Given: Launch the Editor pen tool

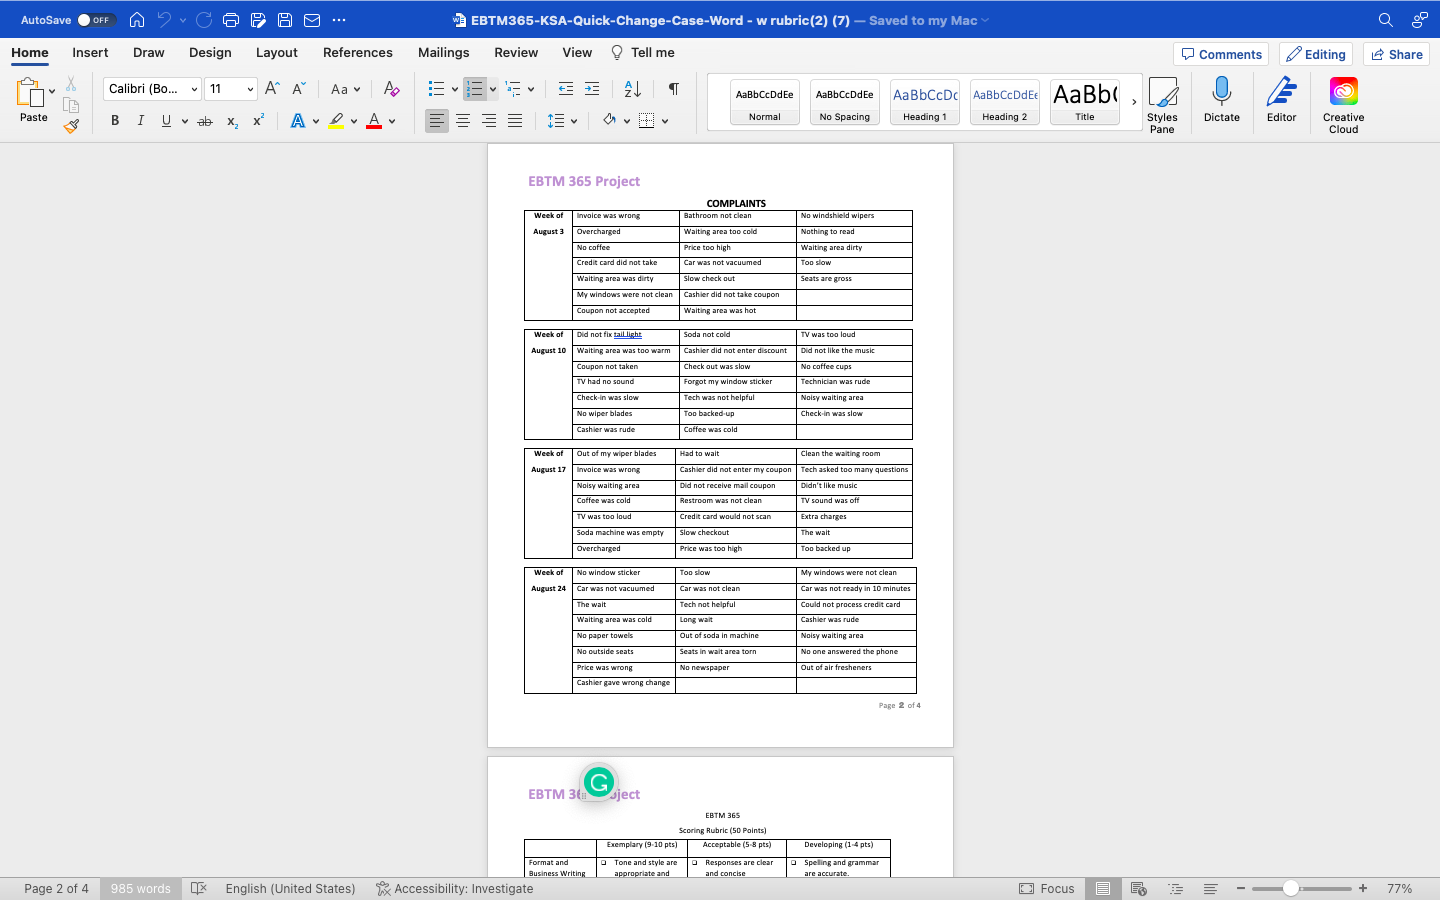Looking at the screenshot, I should pos(1281,100).
